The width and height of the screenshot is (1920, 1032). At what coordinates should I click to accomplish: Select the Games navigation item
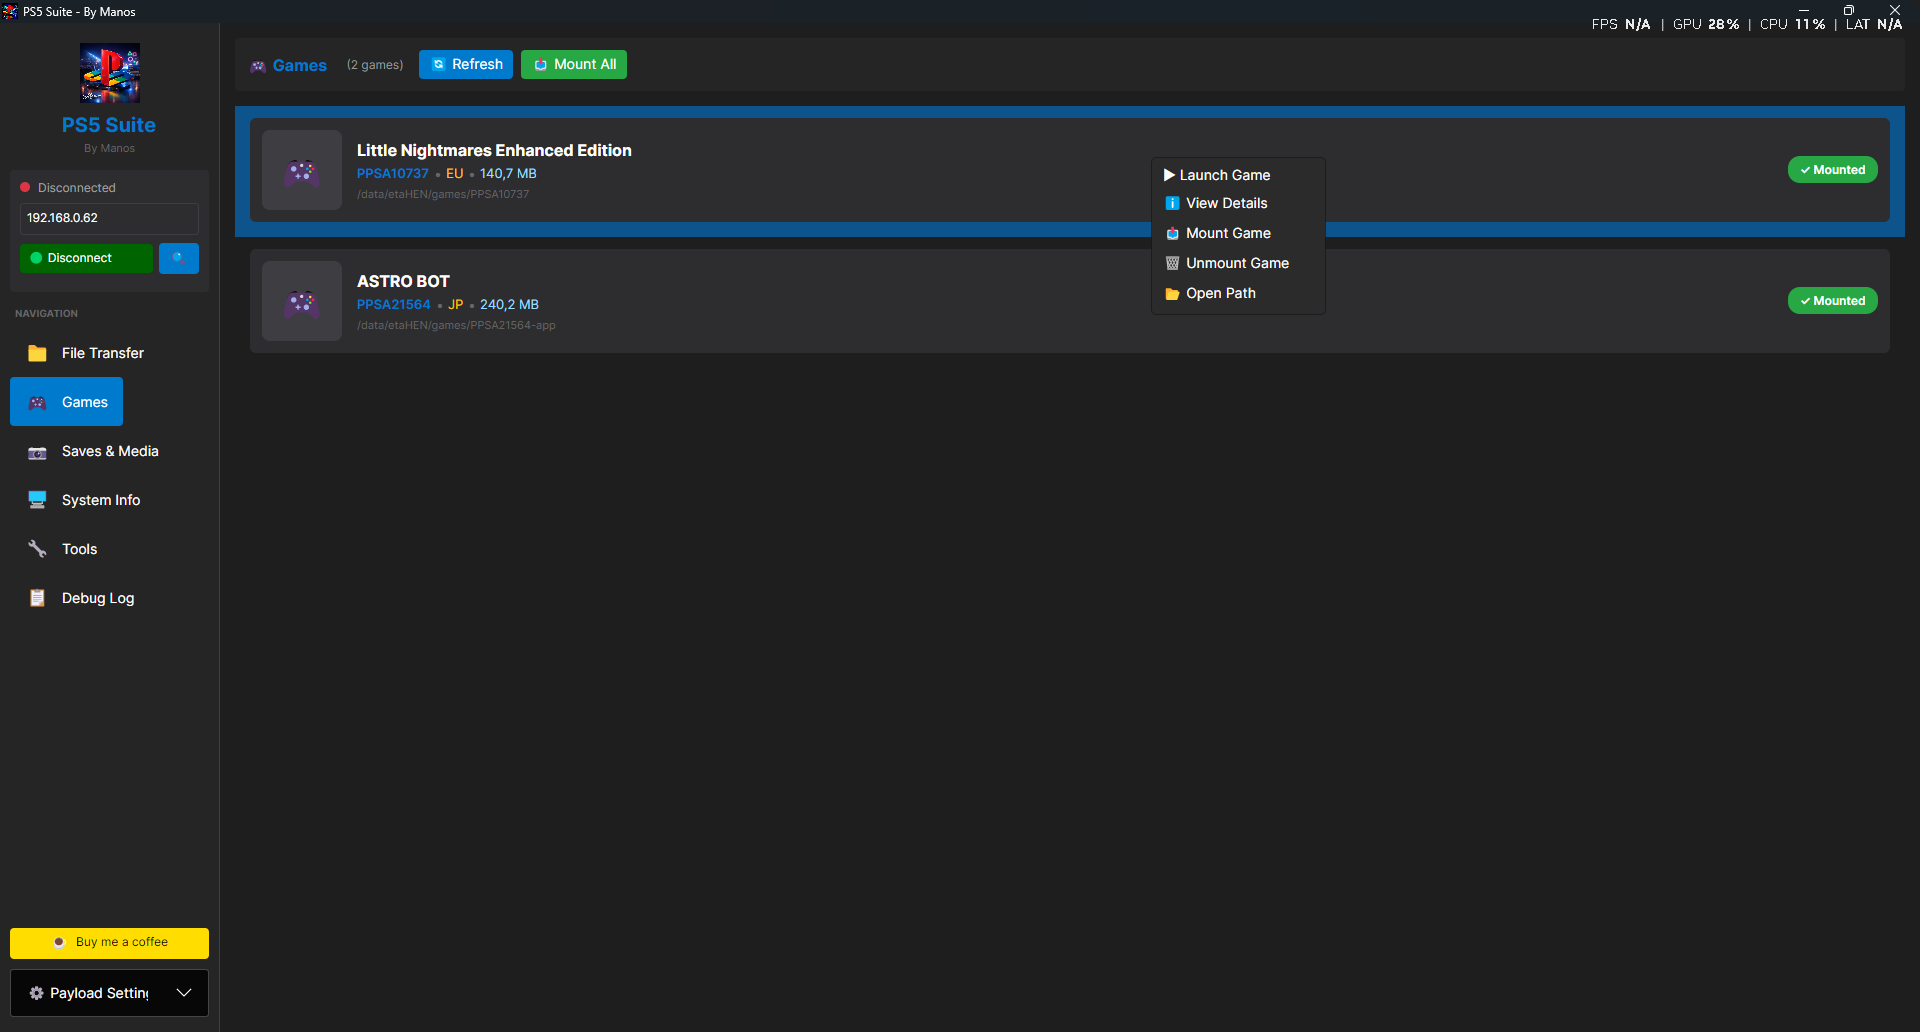click(x=67, y=402)
